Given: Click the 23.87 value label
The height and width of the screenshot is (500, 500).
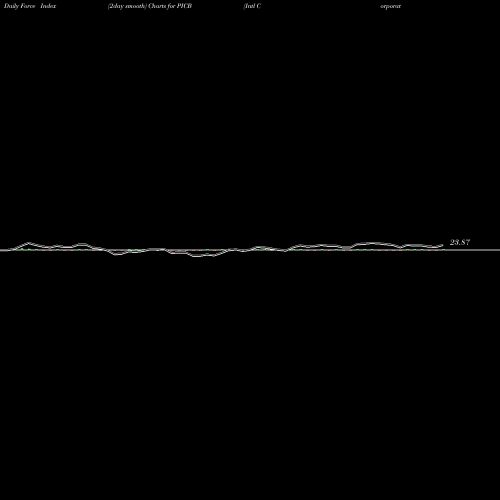Looking at the screenshot, I should pos(460,242).
